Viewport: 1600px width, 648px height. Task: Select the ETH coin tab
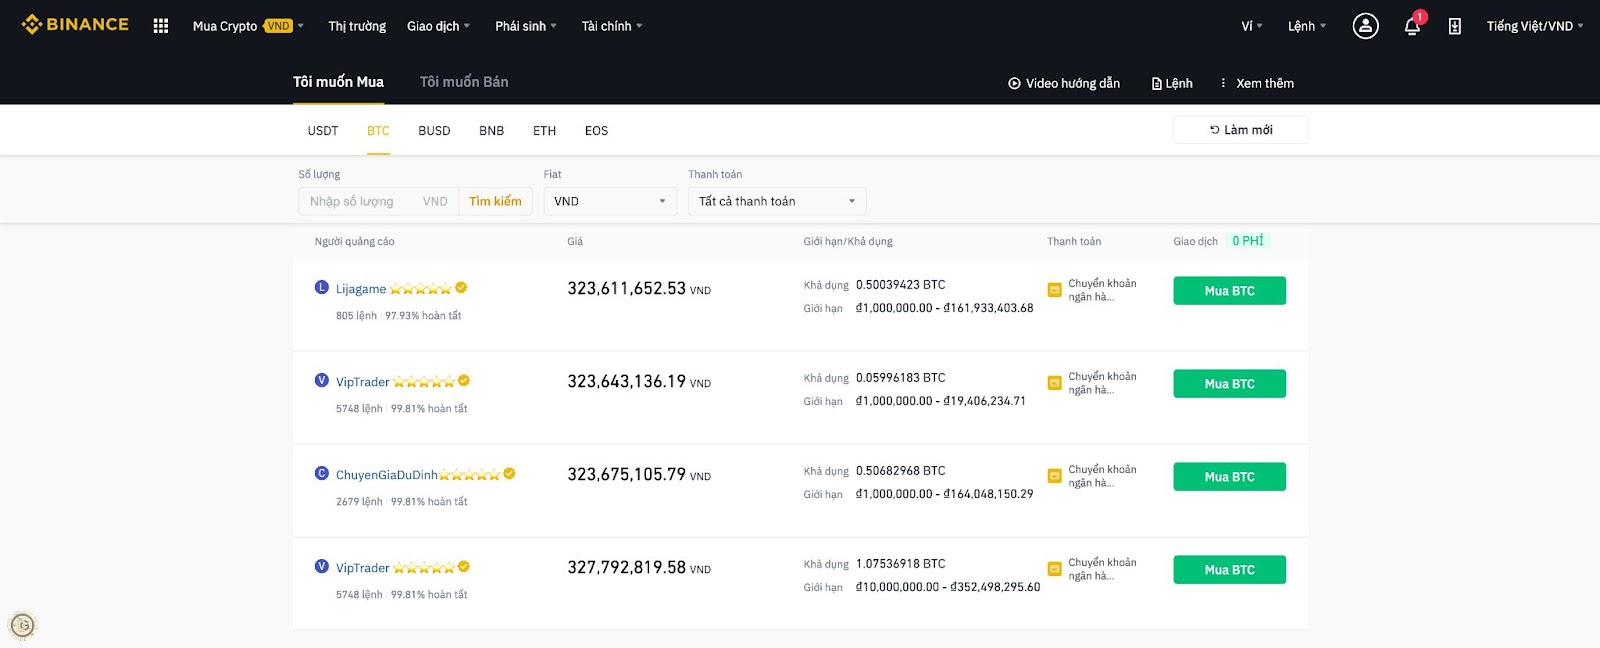[x=544, y=131]
